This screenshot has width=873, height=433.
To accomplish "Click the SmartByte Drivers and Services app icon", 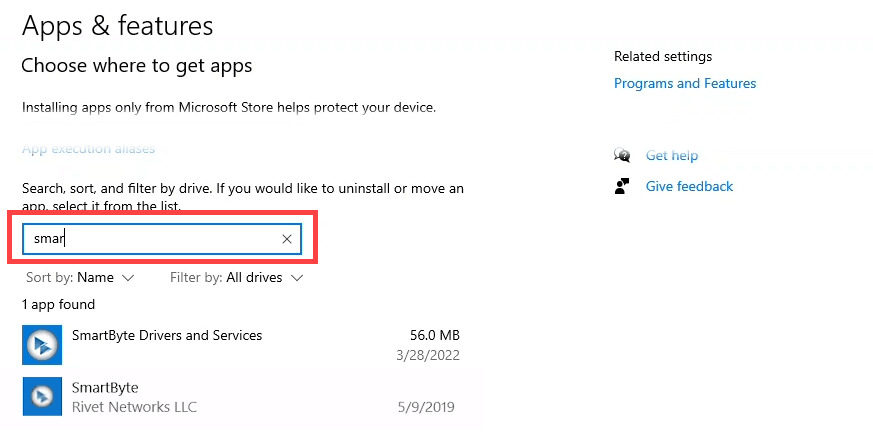I will 42,346.
